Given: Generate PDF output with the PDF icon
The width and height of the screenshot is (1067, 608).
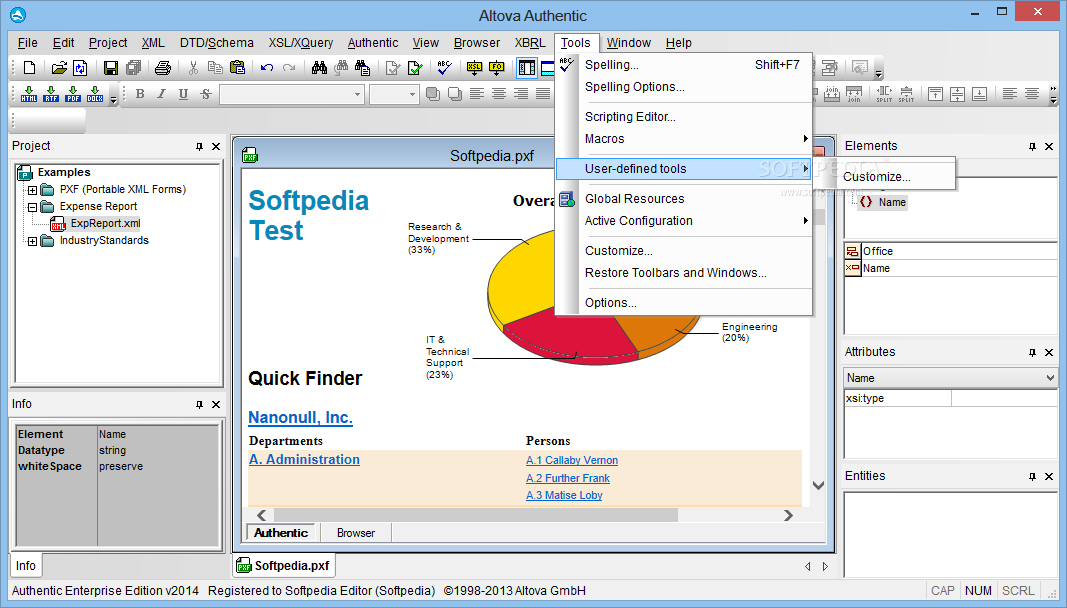Looking at the screenshot, I should click(x=73, y=94).
